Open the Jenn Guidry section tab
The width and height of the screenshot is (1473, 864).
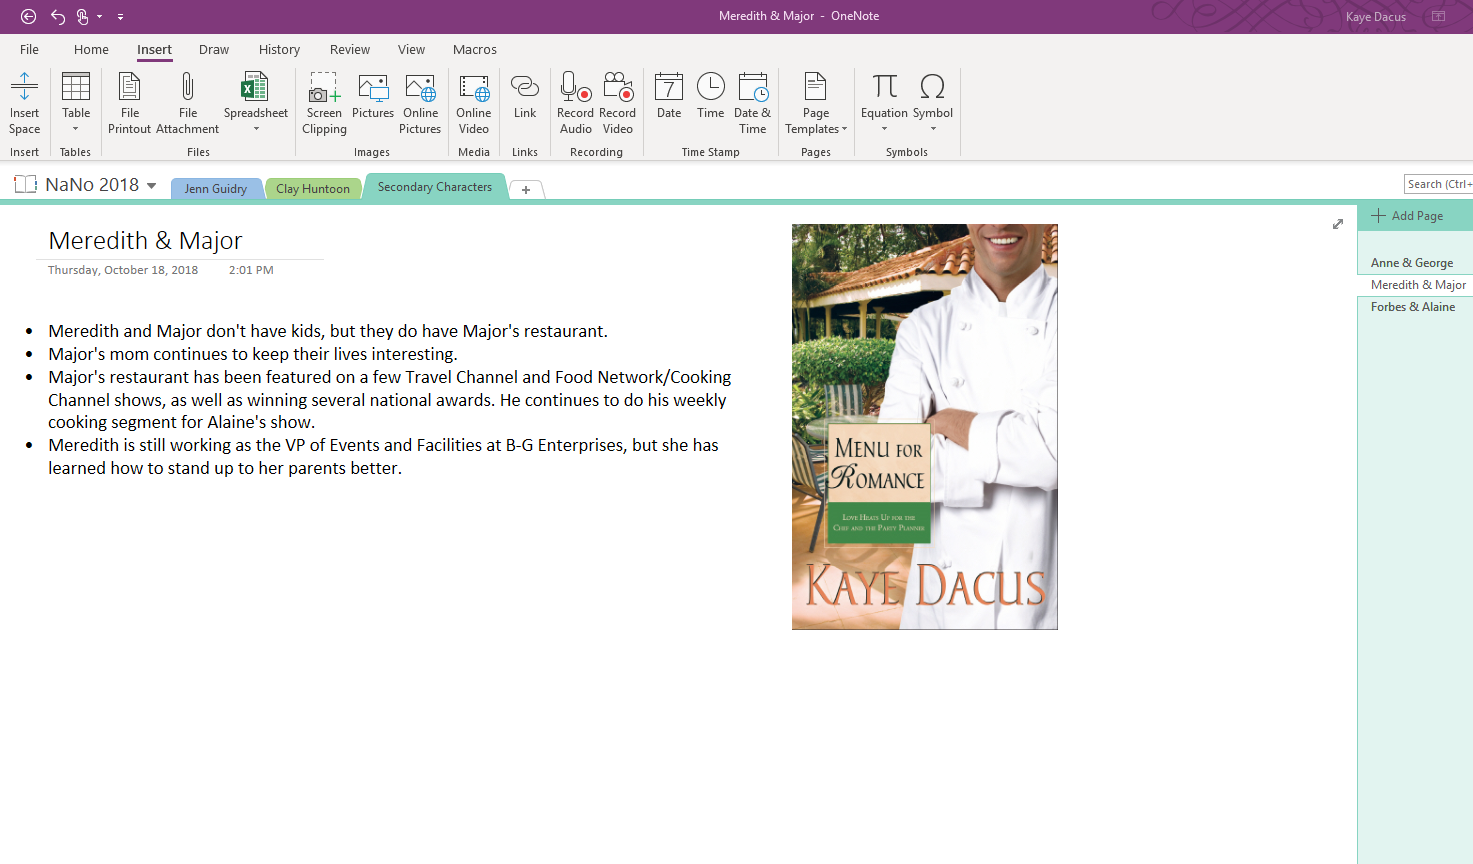215,189
